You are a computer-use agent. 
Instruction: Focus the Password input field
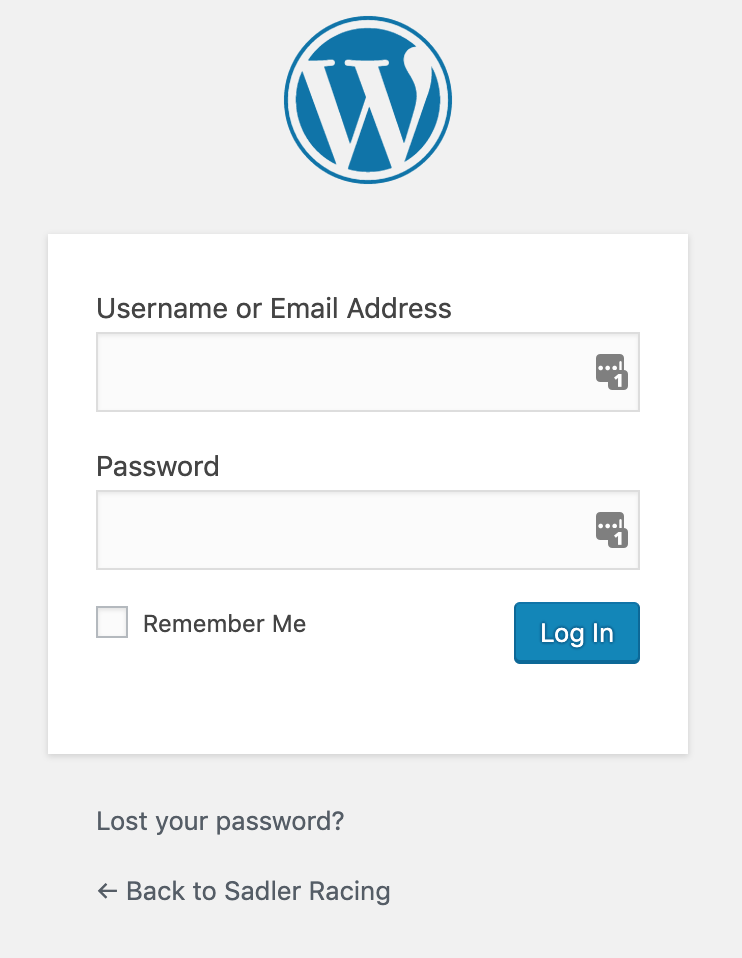(x=340, y=530)
